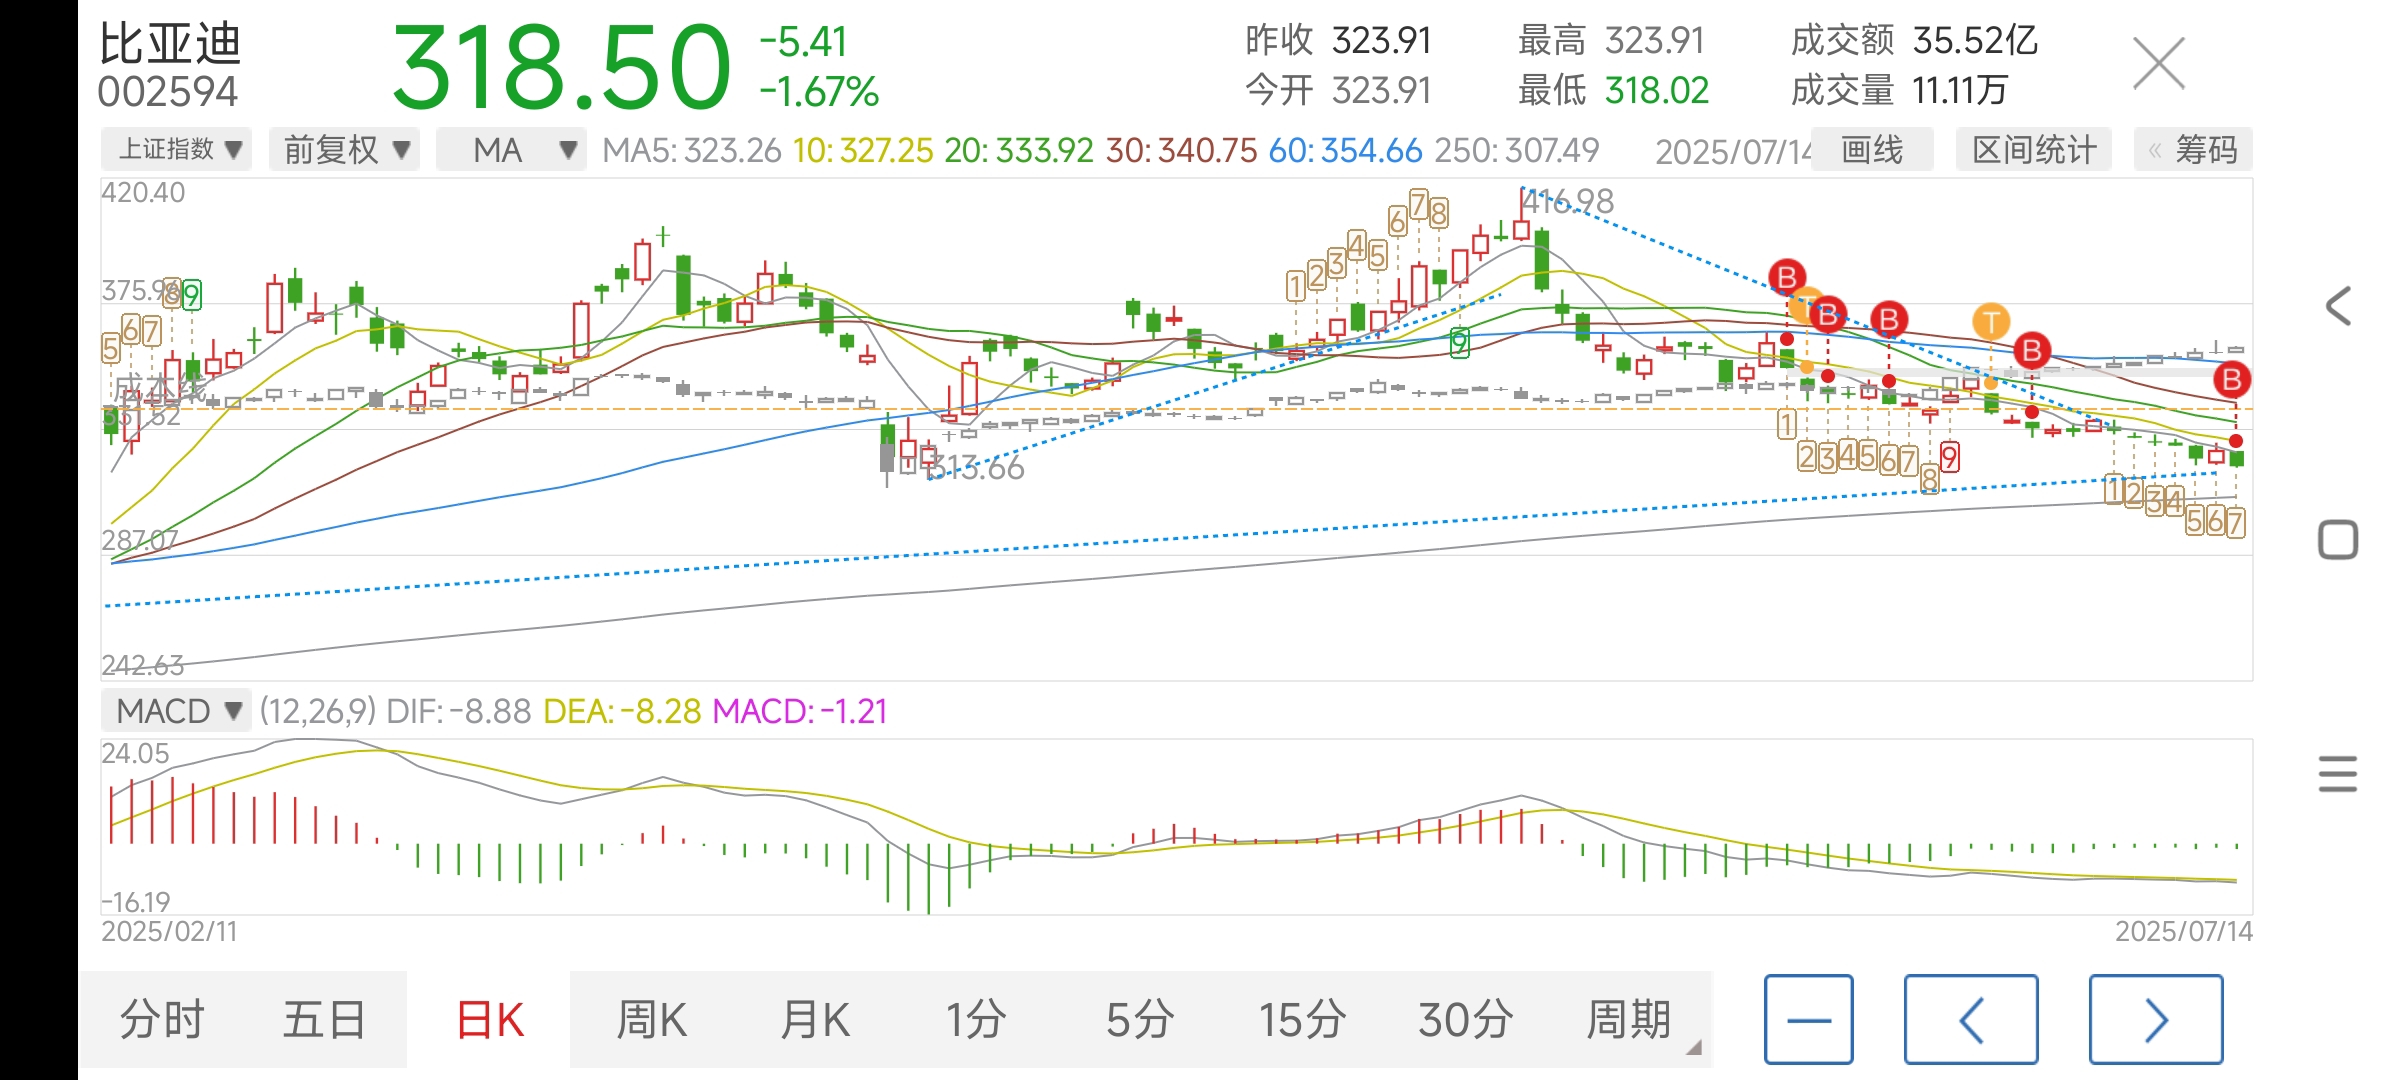Click the 画线 draw line button
2400x1080 pixels.
(x=1872, y=150)
